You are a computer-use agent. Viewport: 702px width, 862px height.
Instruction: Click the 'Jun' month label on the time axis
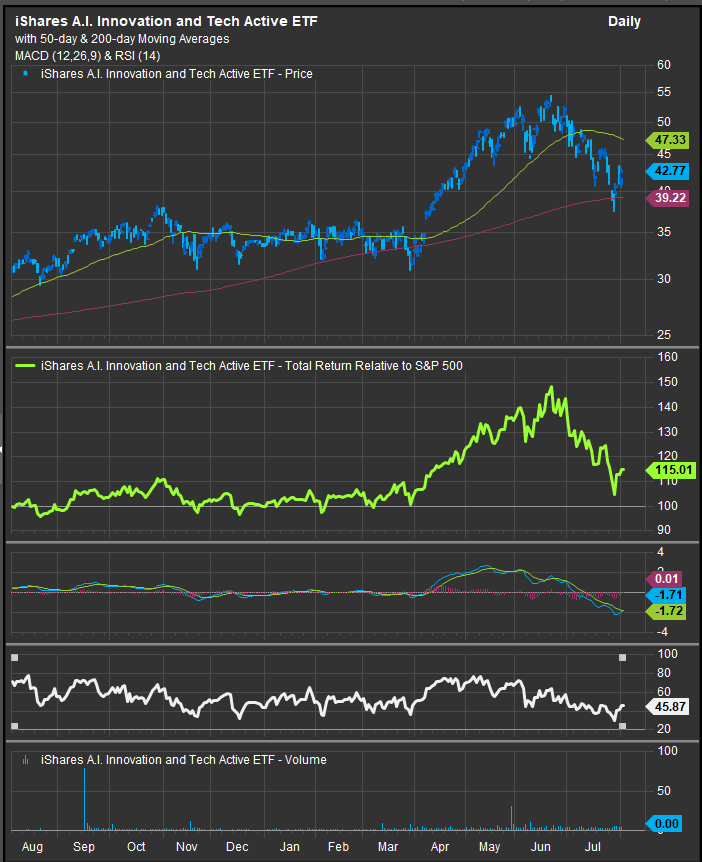coord(540,846)
